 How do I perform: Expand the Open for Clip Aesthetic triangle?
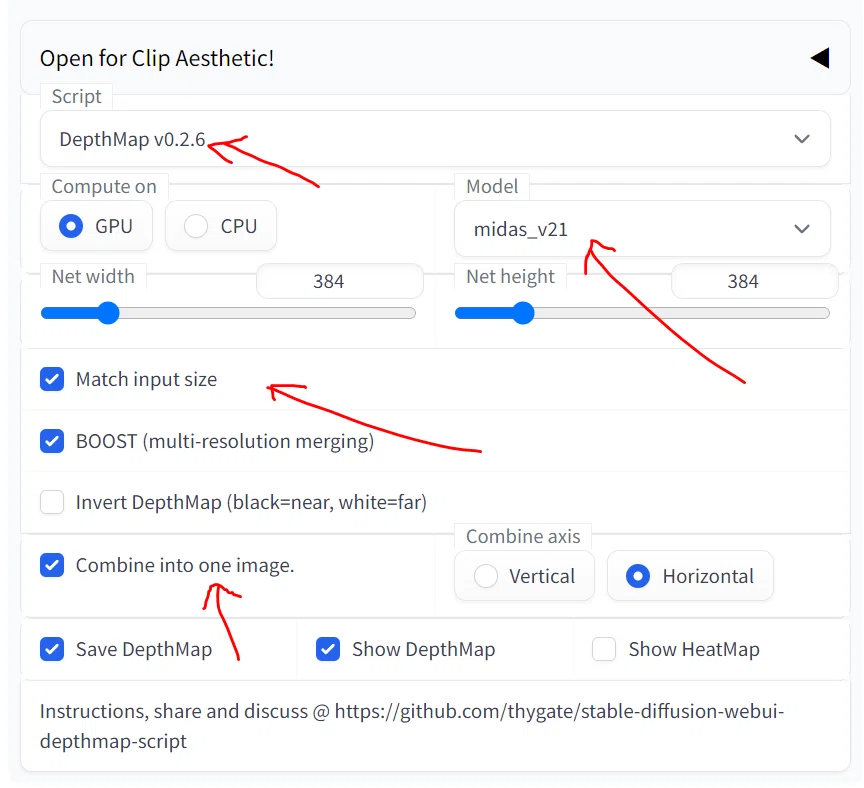pyautogui.click(x=820, y=58)
